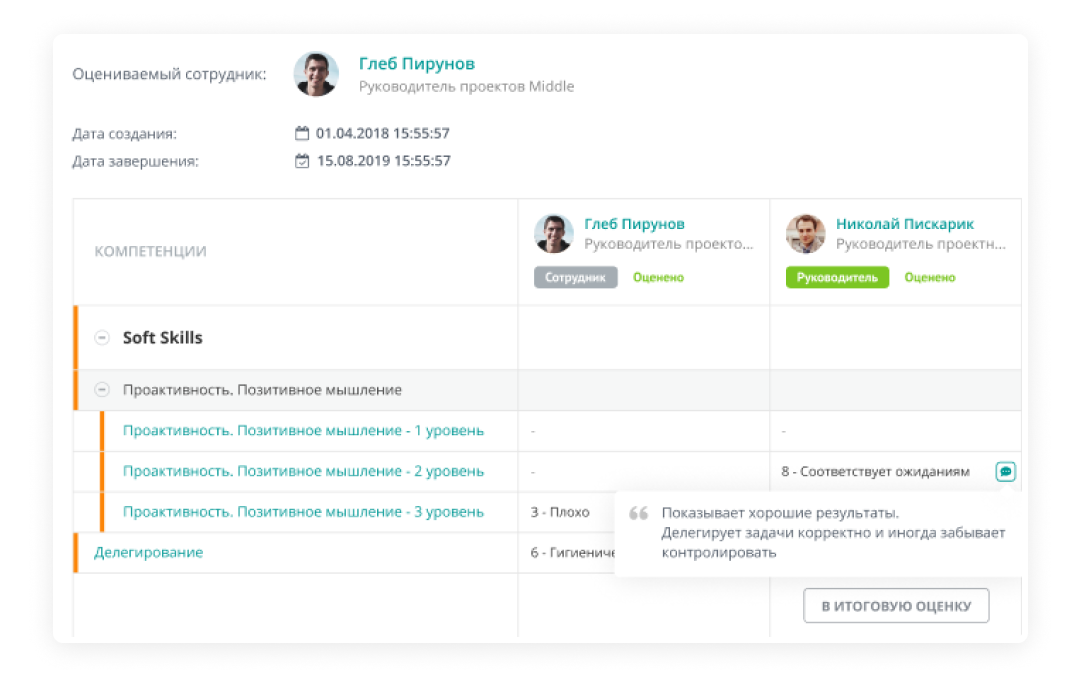Click the 3 - Плохо rating cell
The width and height of the screenshot is (1080, 680).
pos(560,512)
